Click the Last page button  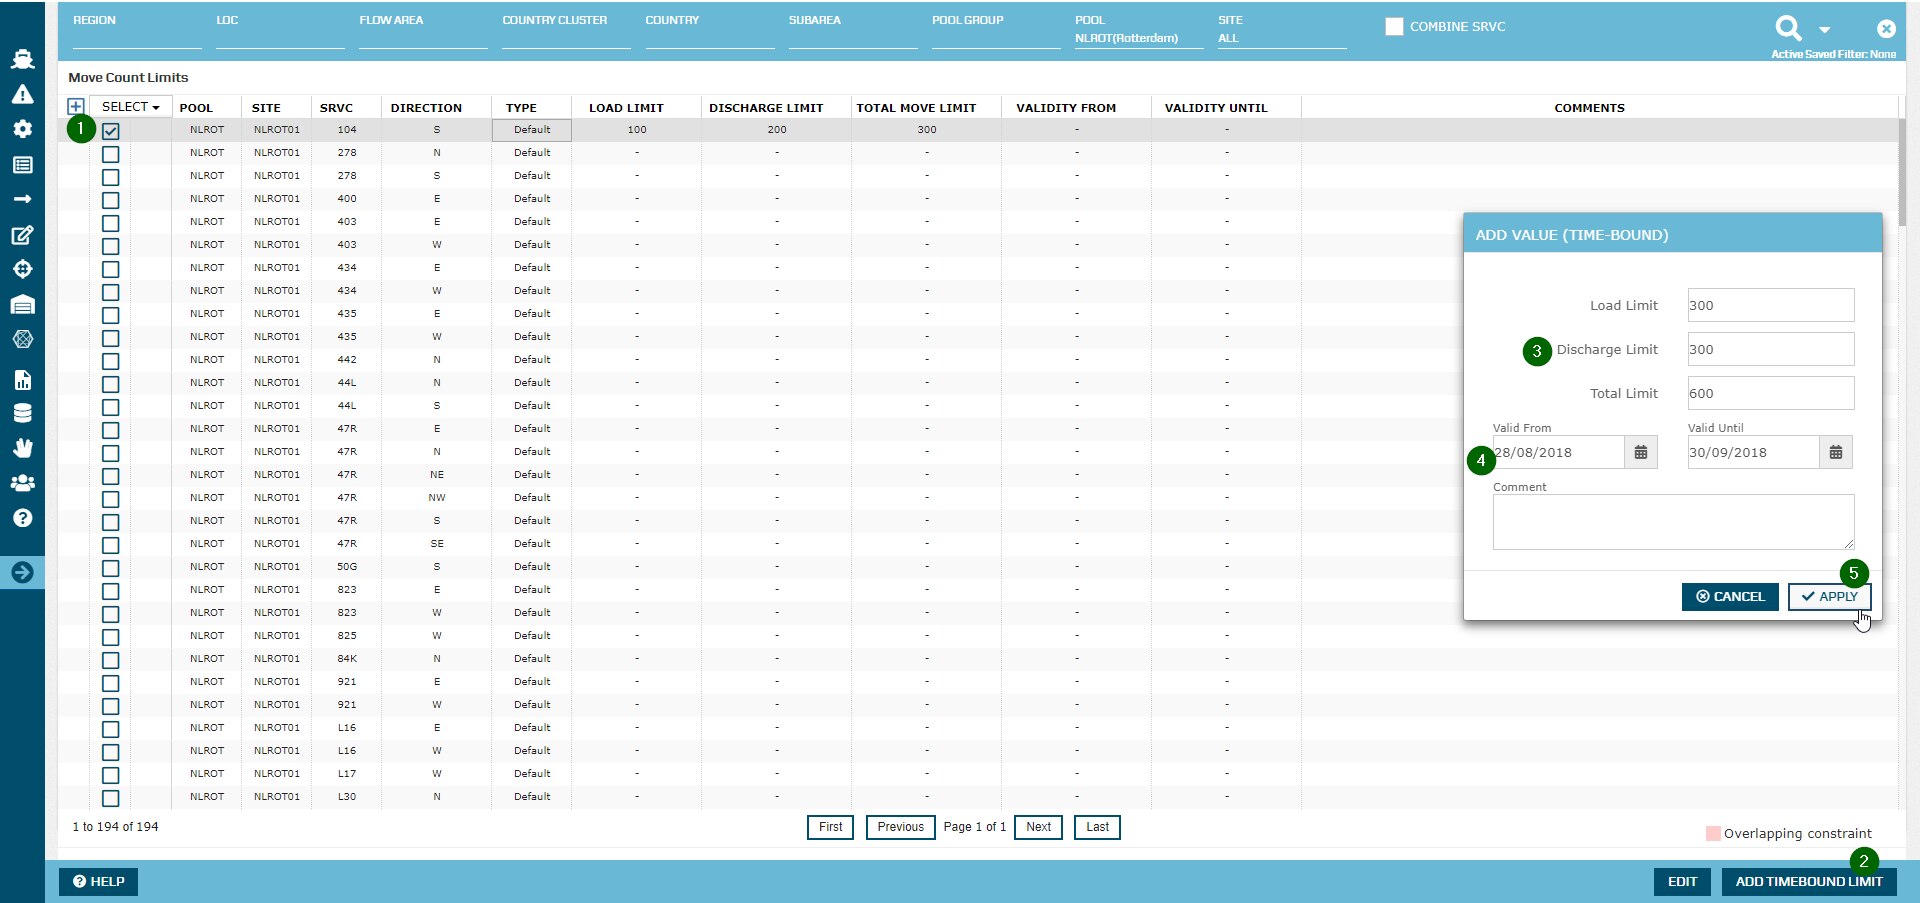point(1097,827)
